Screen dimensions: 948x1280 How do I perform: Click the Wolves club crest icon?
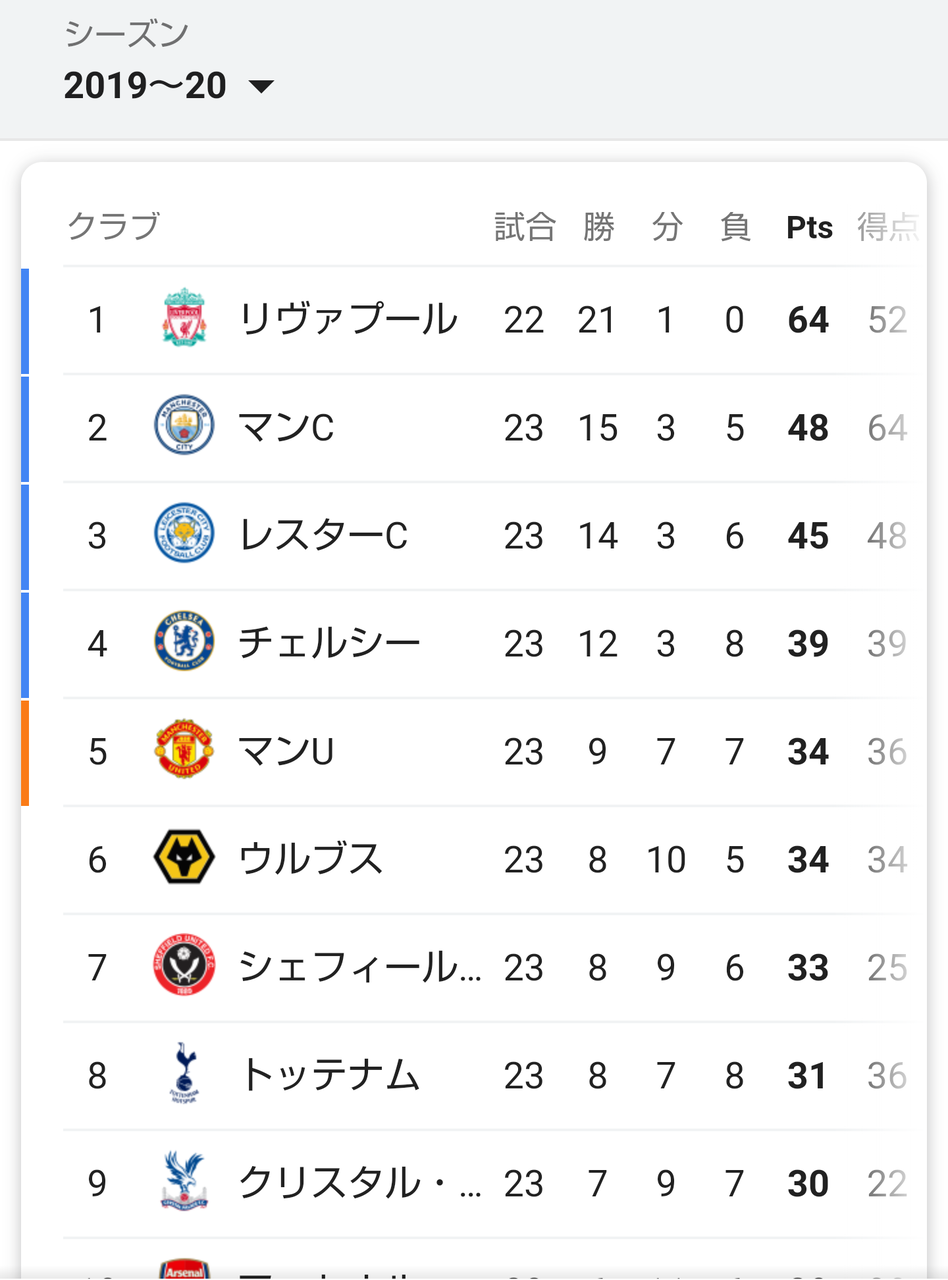tap(184, 859)
